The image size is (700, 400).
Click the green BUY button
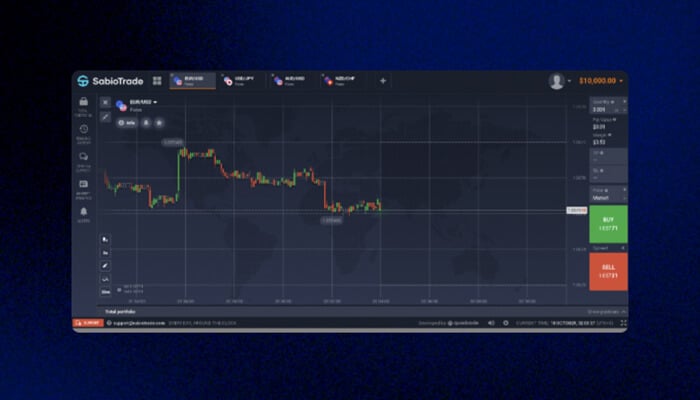608,224
